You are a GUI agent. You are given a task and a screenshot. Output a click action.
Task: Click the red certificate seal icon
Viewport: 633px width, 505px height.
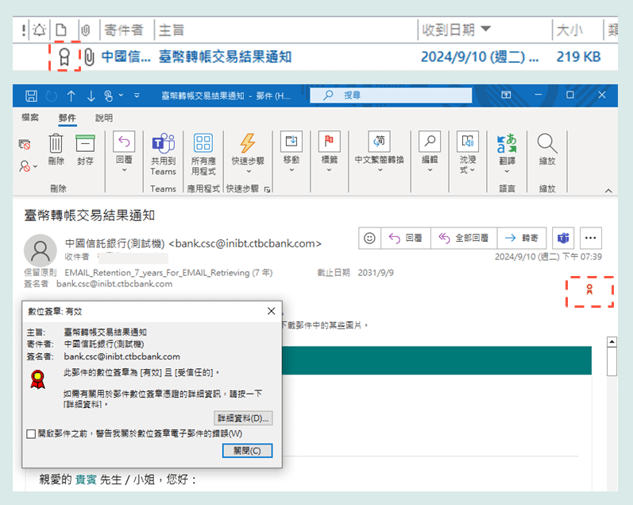tap(38, 379)
